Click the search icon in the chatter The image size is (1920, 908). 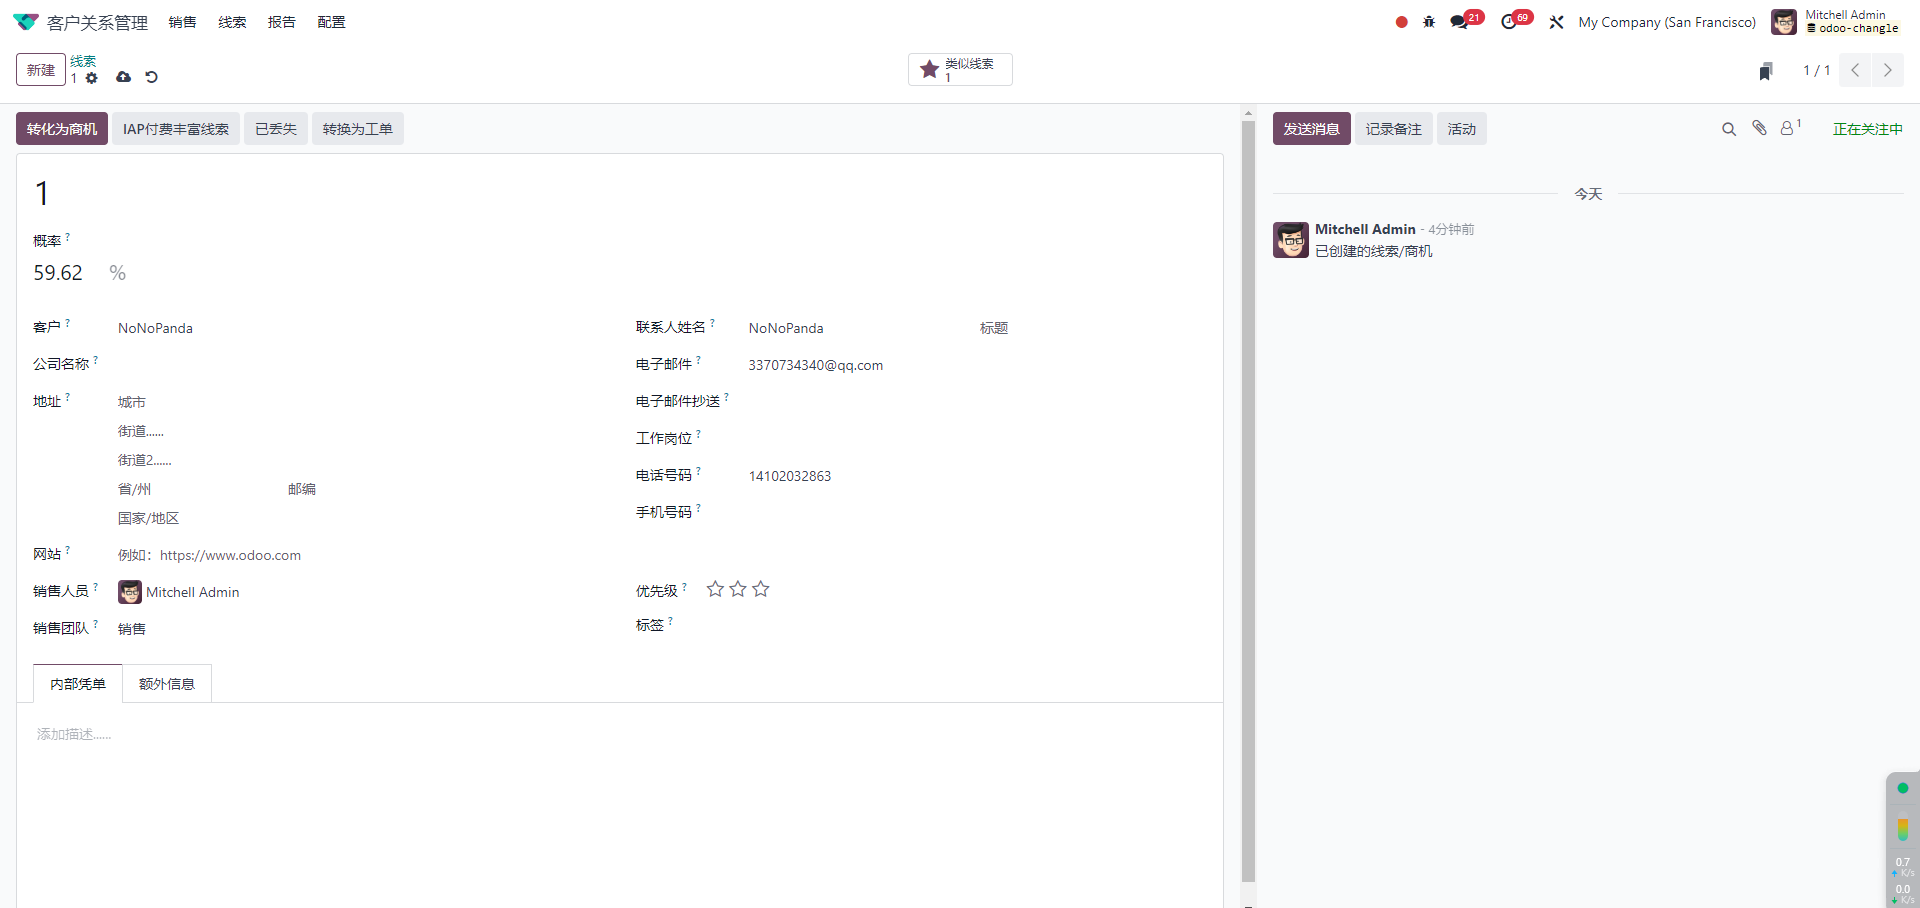pyautogui.click(x=1728, y=129)
